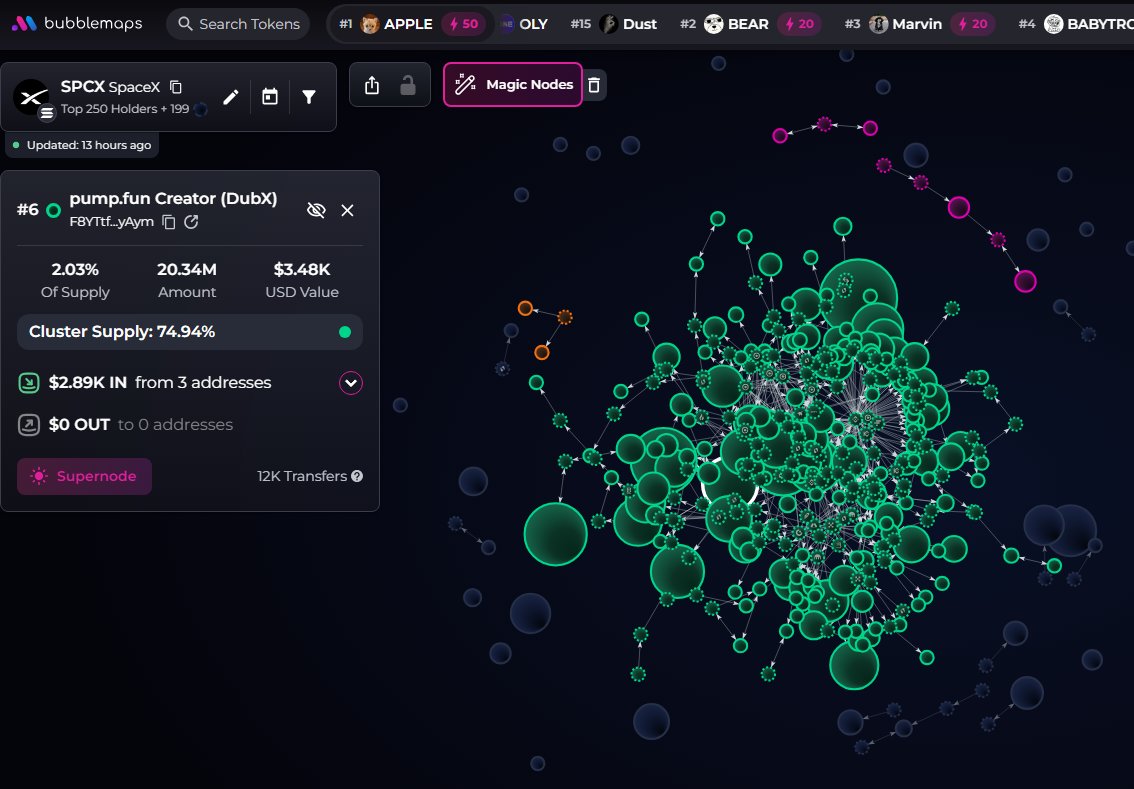Click the Top 250 Holders + 199 text
This screenshot has width=1134, height=789.
[x=125, y=108]
